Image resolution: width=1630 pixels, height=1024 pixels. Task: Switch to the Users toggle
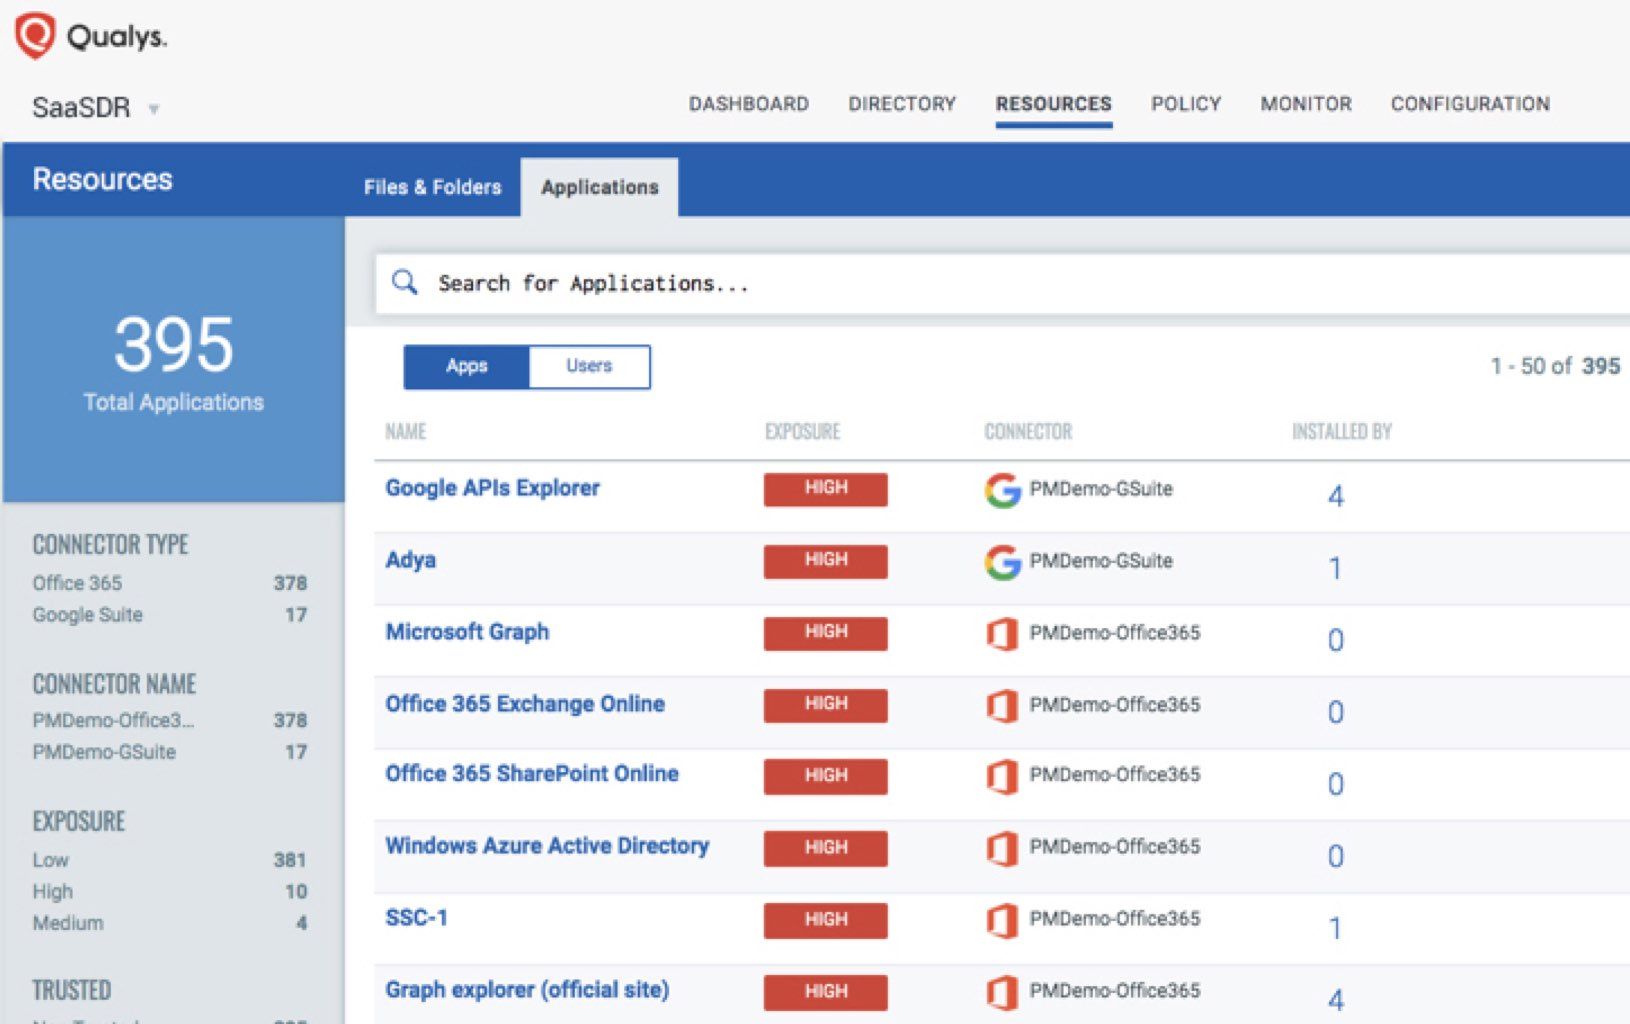click(x=589, y=365)
